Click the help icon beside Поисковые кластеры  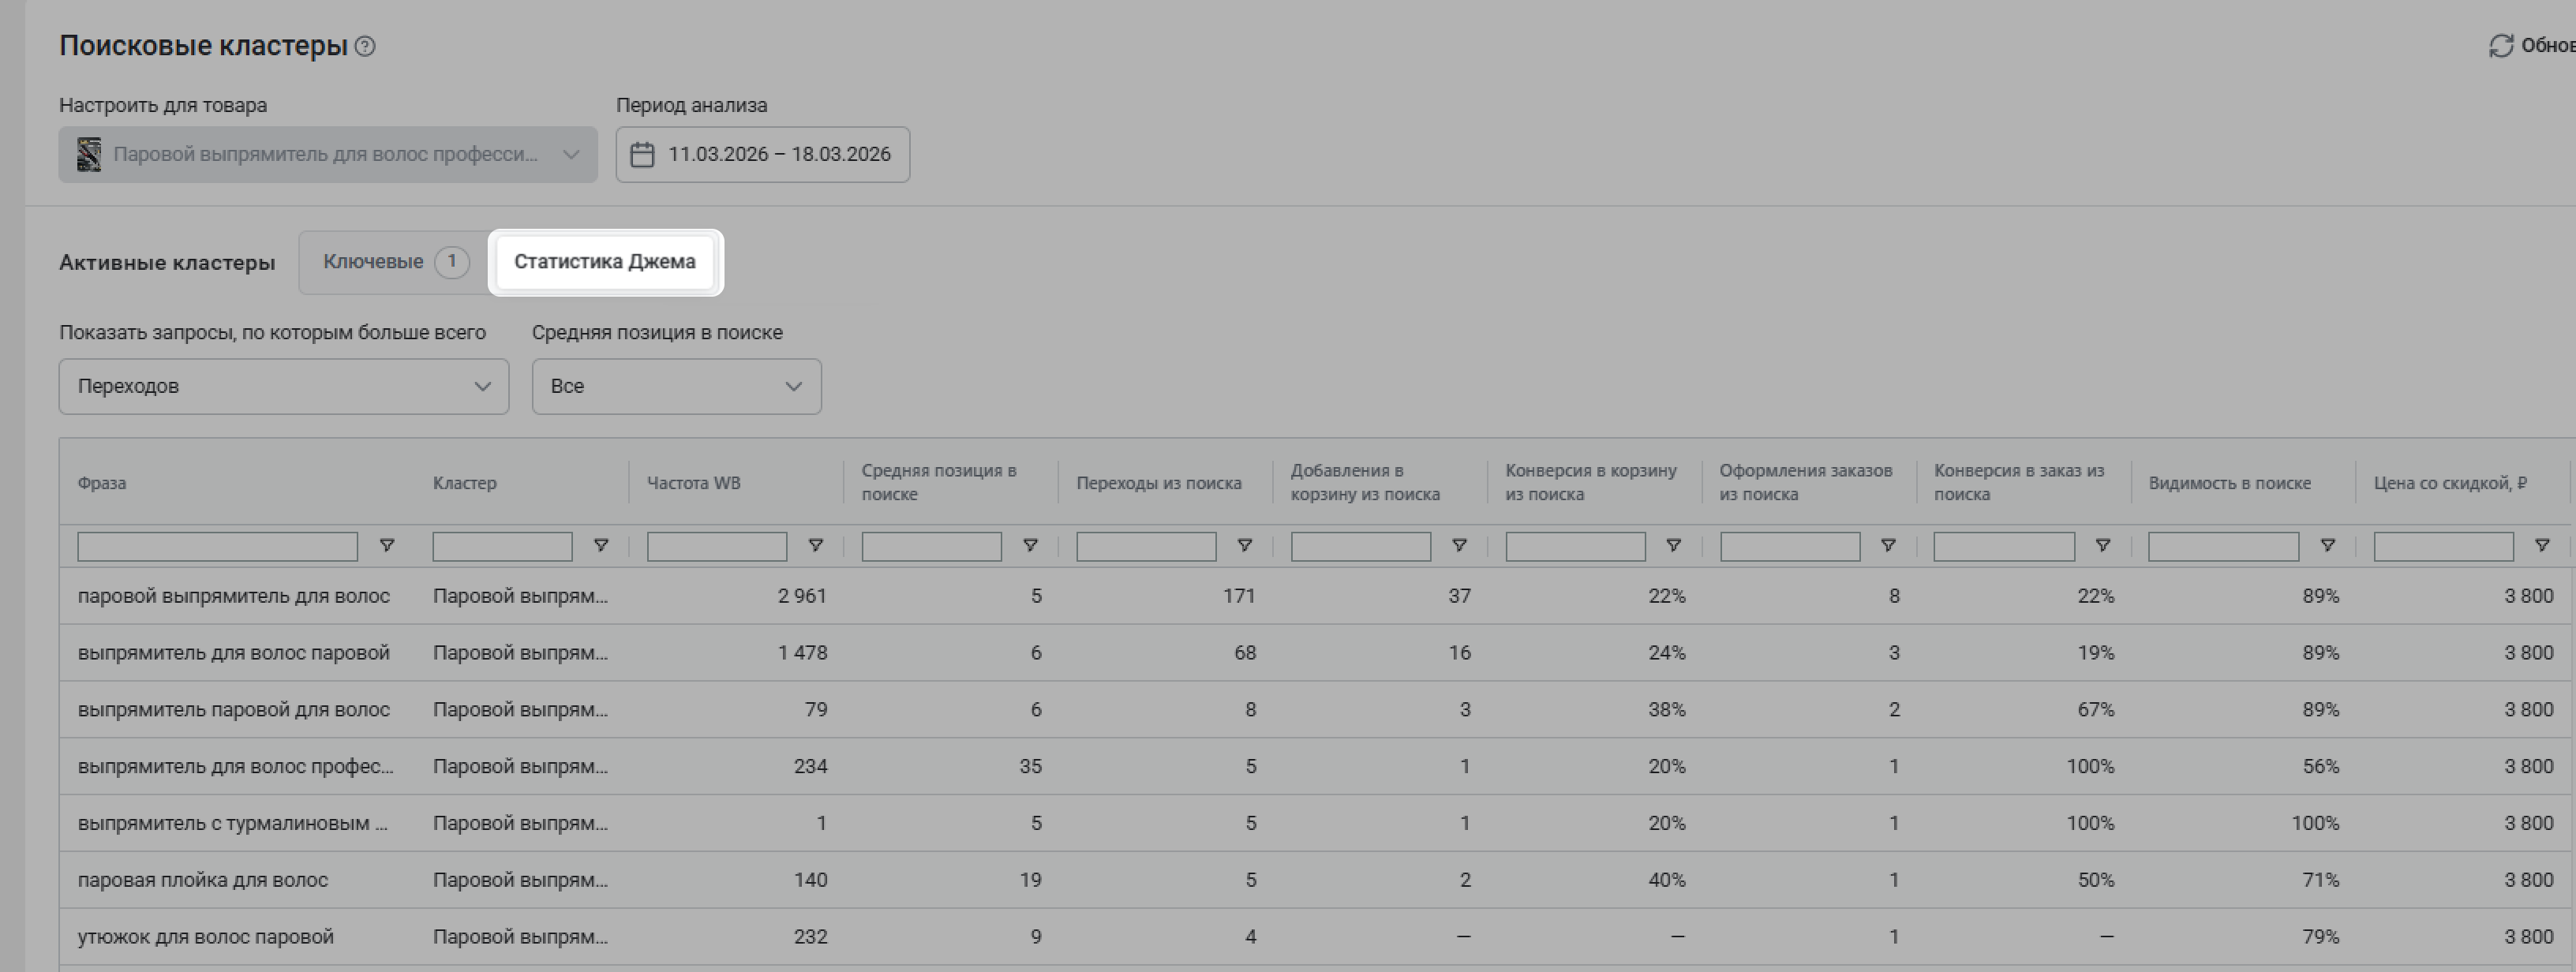(366, 46)
